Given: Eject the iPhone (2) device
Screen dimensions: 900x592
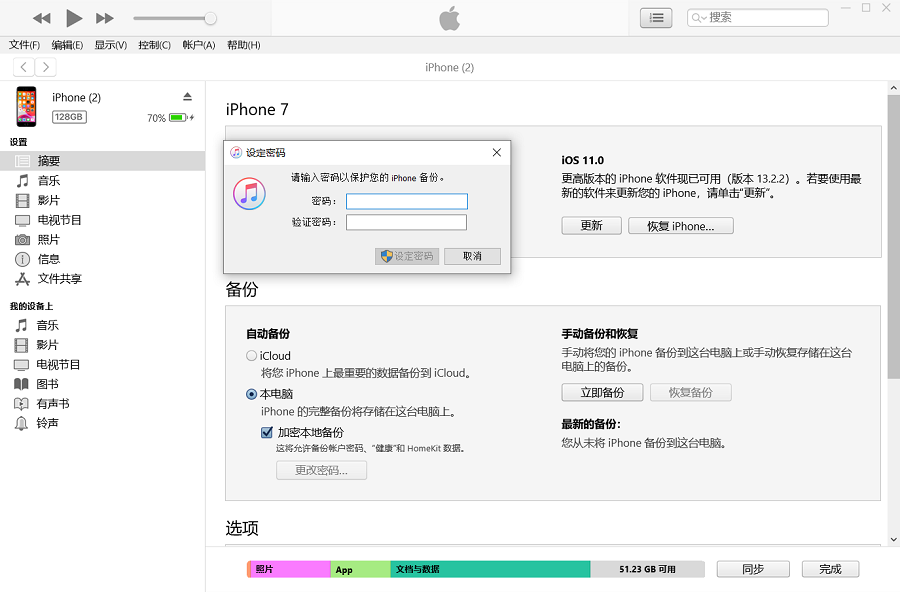Looking at the screenshot, I should tap(187, 96).
